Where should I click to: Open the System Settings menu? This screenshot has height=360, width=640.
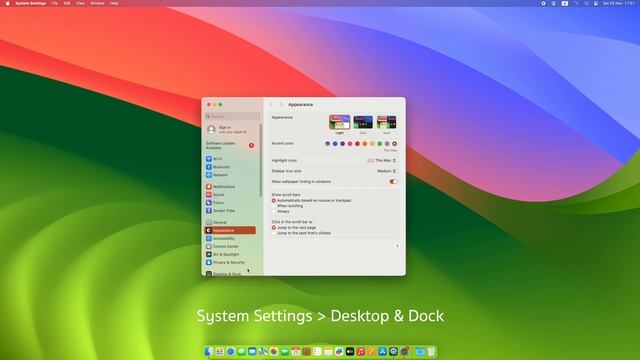(31, 3)
